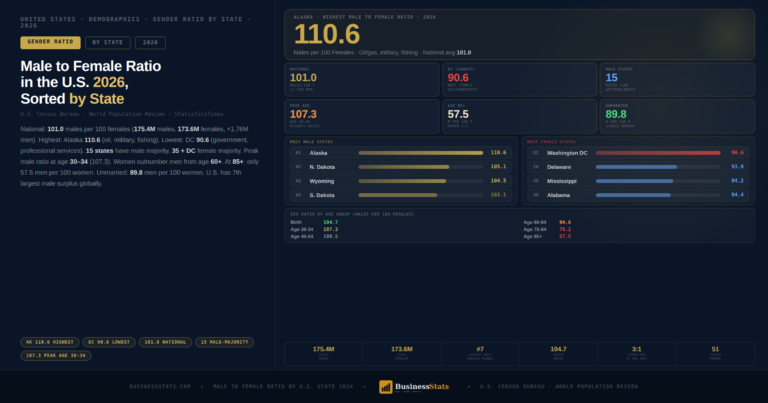Click the 175.4M total males stat

coord(323,354)
